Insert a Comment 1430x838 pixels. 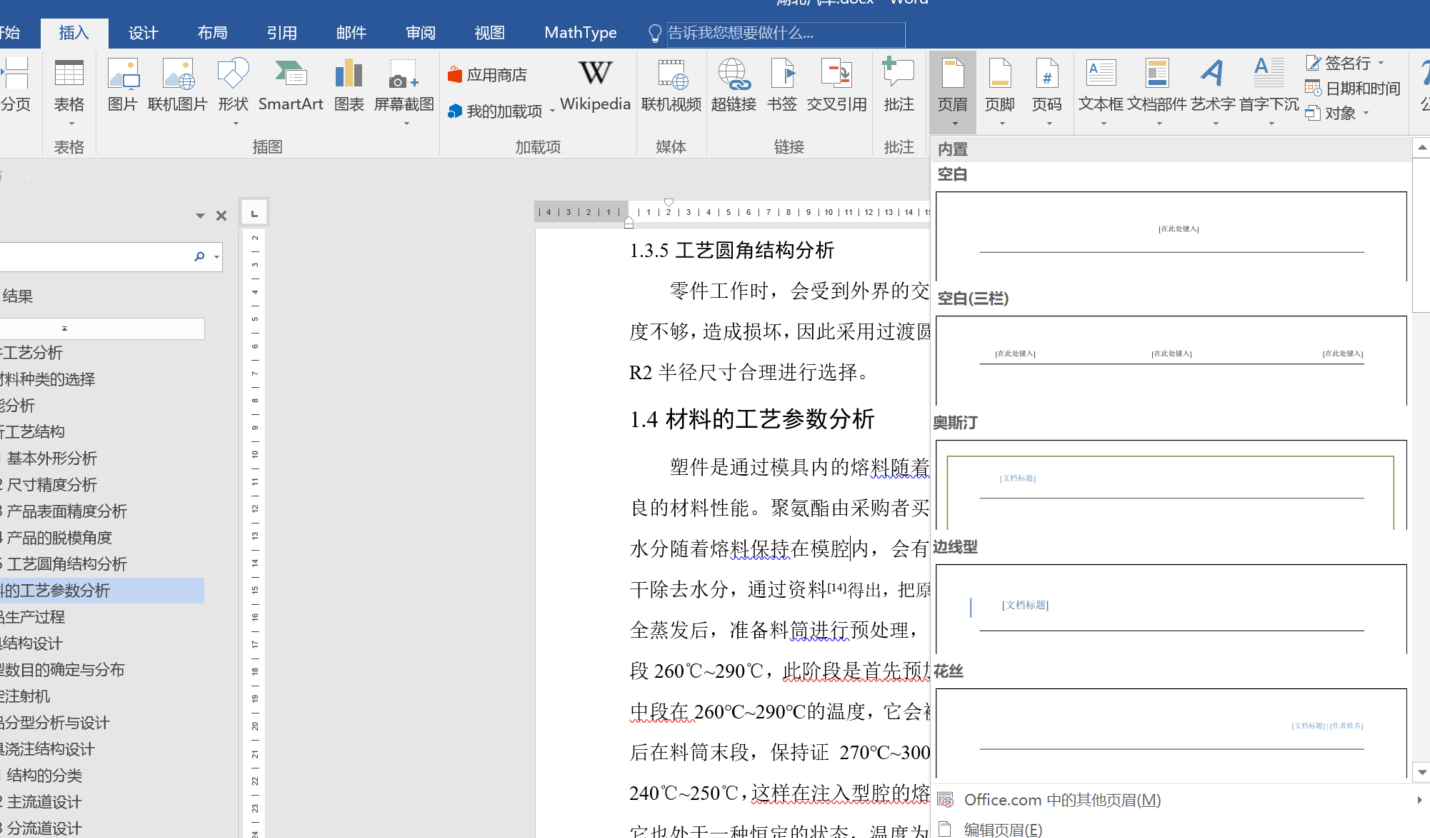pos(899,87)
